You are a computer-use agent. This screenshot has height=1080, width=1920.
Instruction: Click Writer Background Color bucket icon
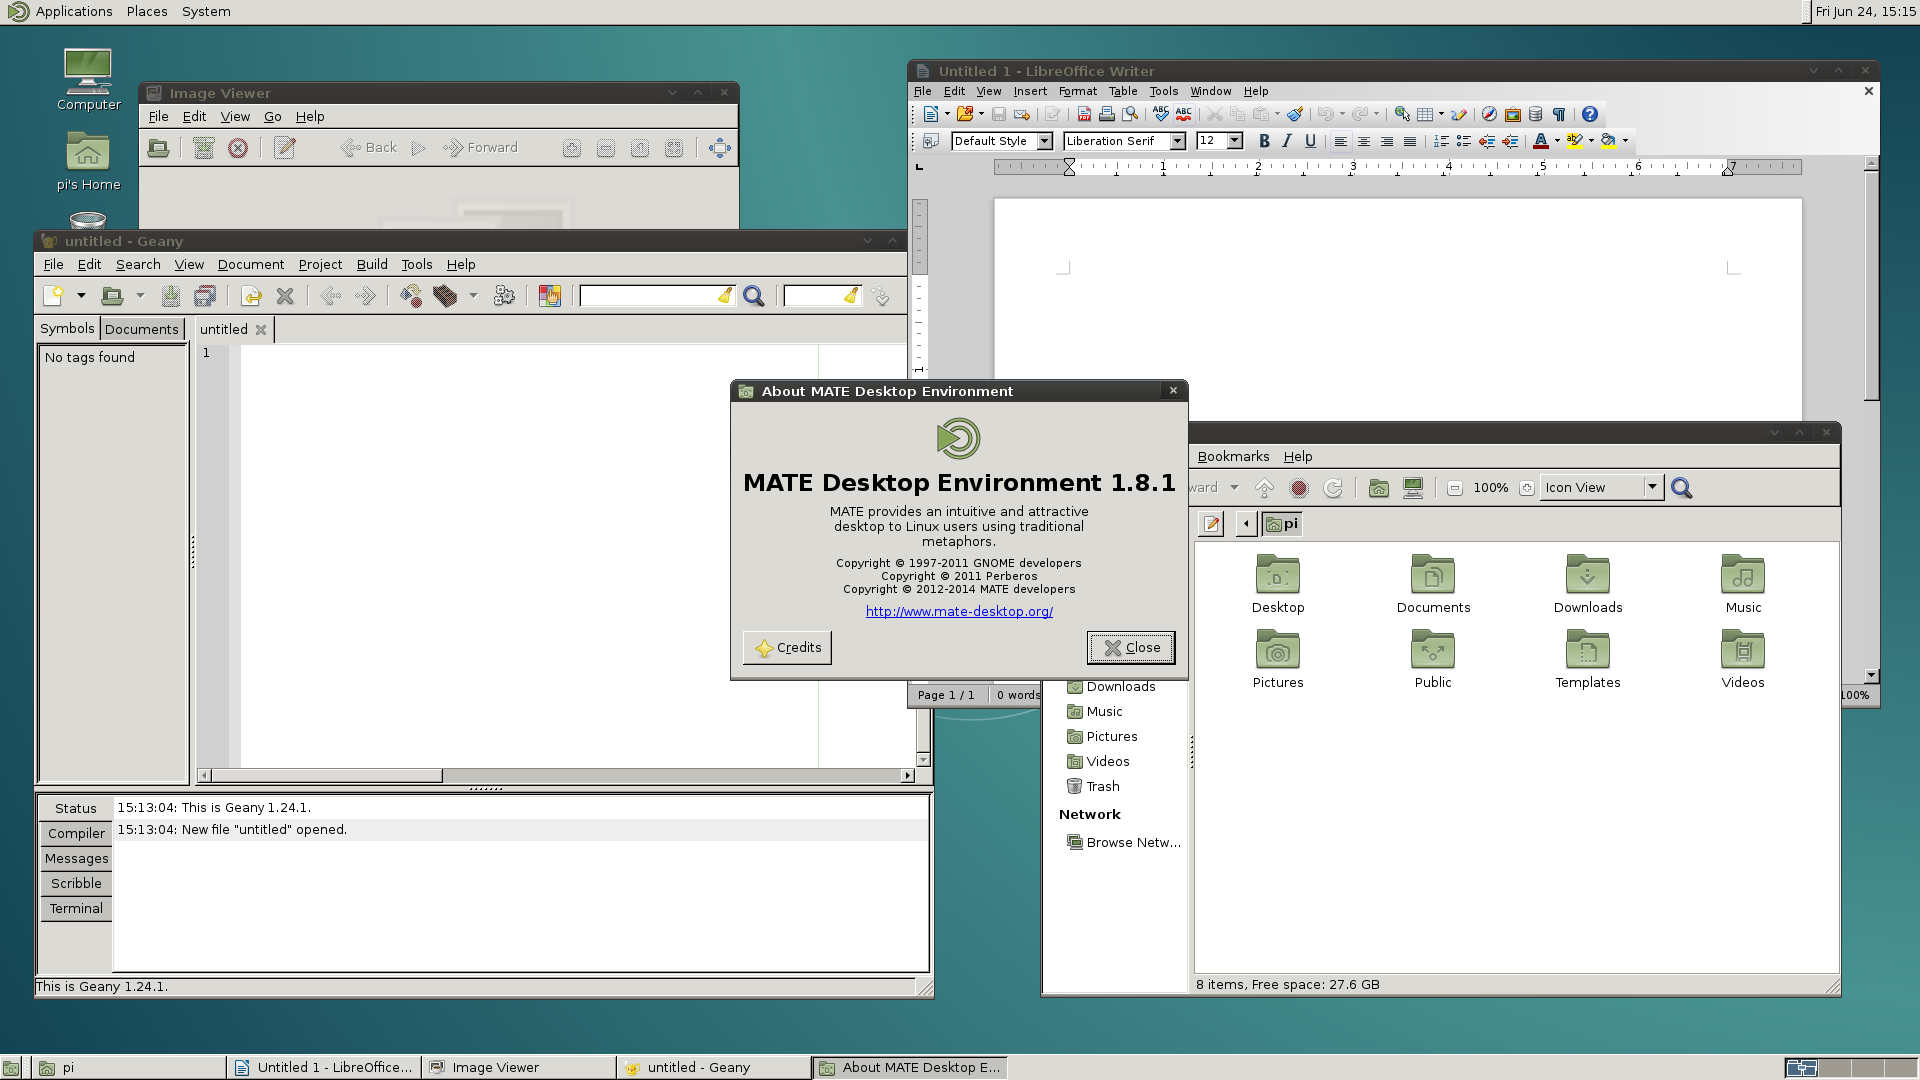pyautogui.click(x=1609, y=141)
